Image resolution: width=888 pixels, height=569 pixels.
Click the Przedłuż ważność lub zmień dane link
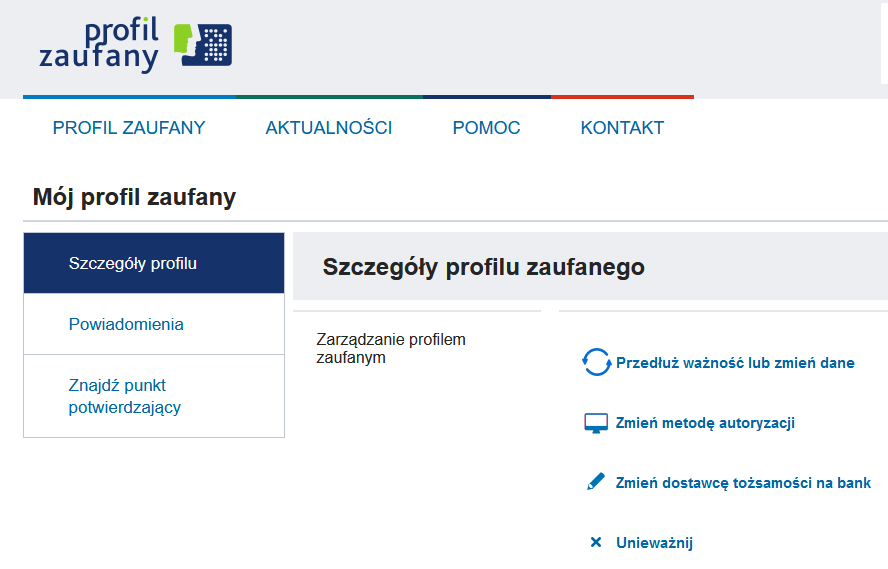(x=735, y=363)
